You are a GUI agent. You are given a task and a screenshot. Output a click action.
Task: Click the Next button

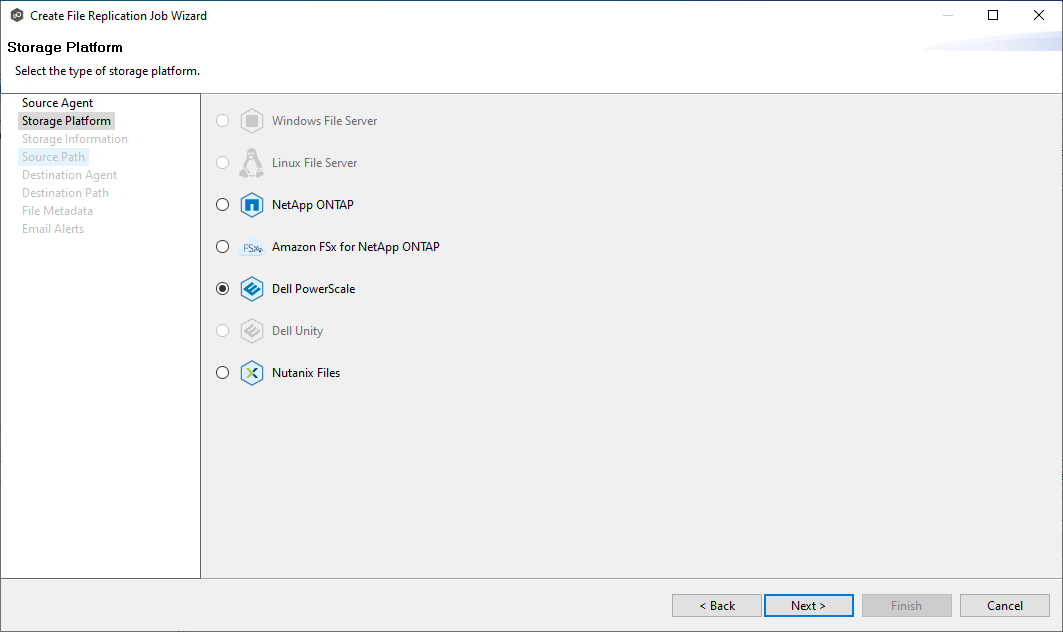[808, 605]
